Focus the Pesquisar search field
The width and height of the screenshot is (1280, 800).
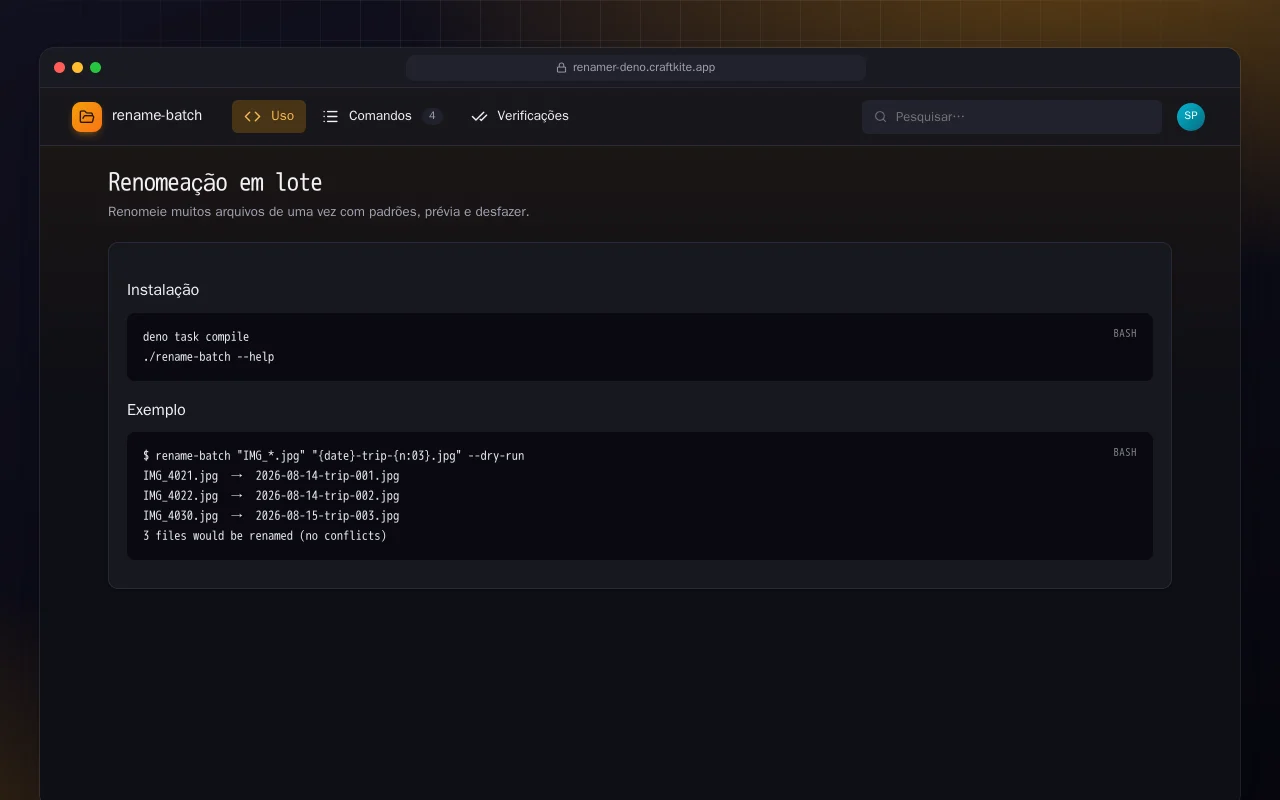[1012, 117]
